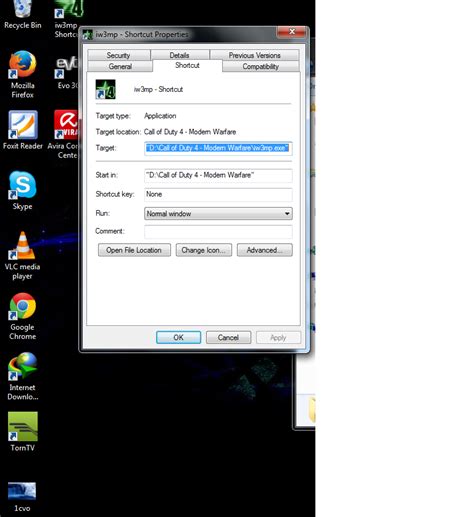Click the 'Application' target type text
Viewport: 474px width, 517px height.
160,116
